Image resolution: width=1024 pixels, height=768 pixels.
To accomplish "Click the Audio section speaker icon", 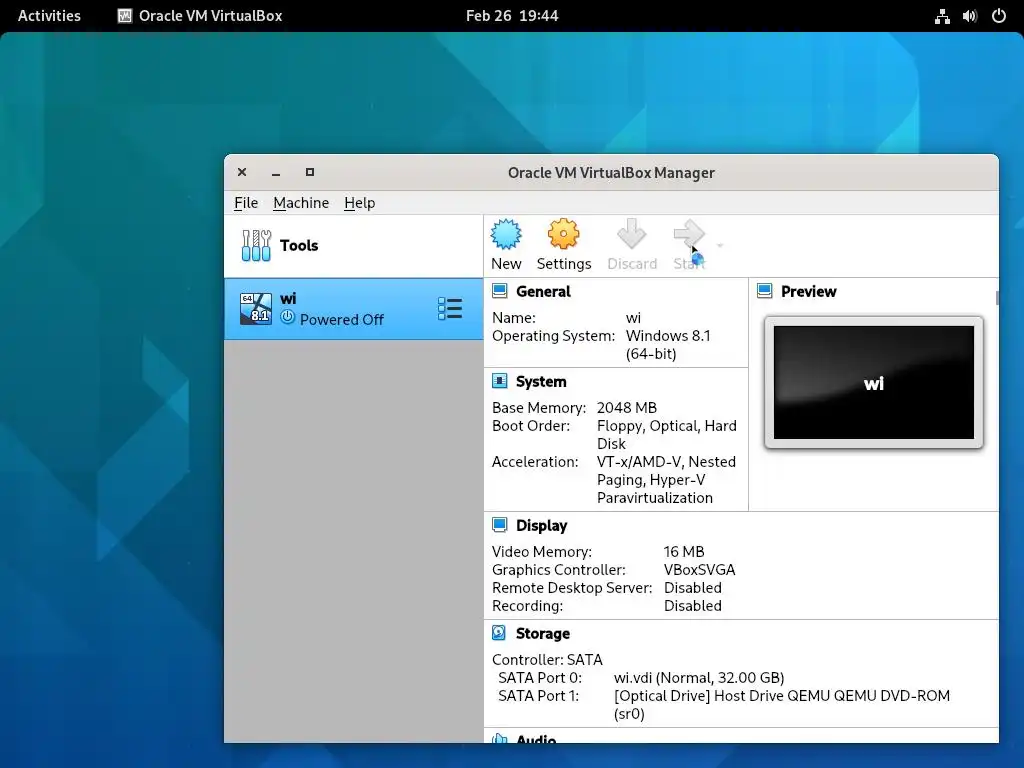I will [x=500, y=738].
